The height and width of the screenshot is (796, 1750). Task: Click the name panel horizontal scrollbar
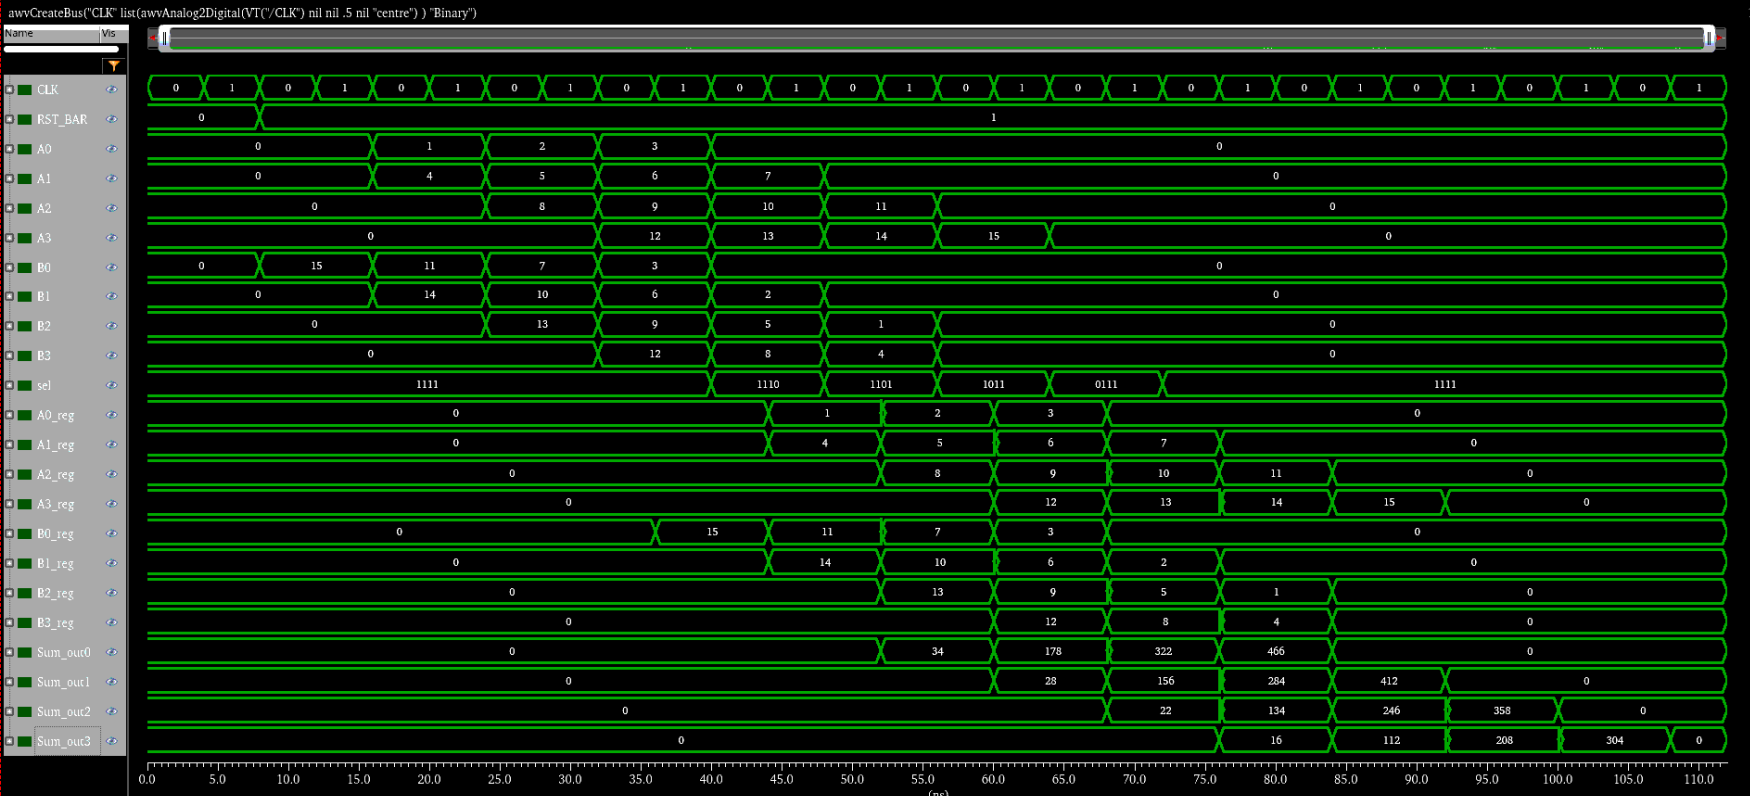(x=62, y=48)
